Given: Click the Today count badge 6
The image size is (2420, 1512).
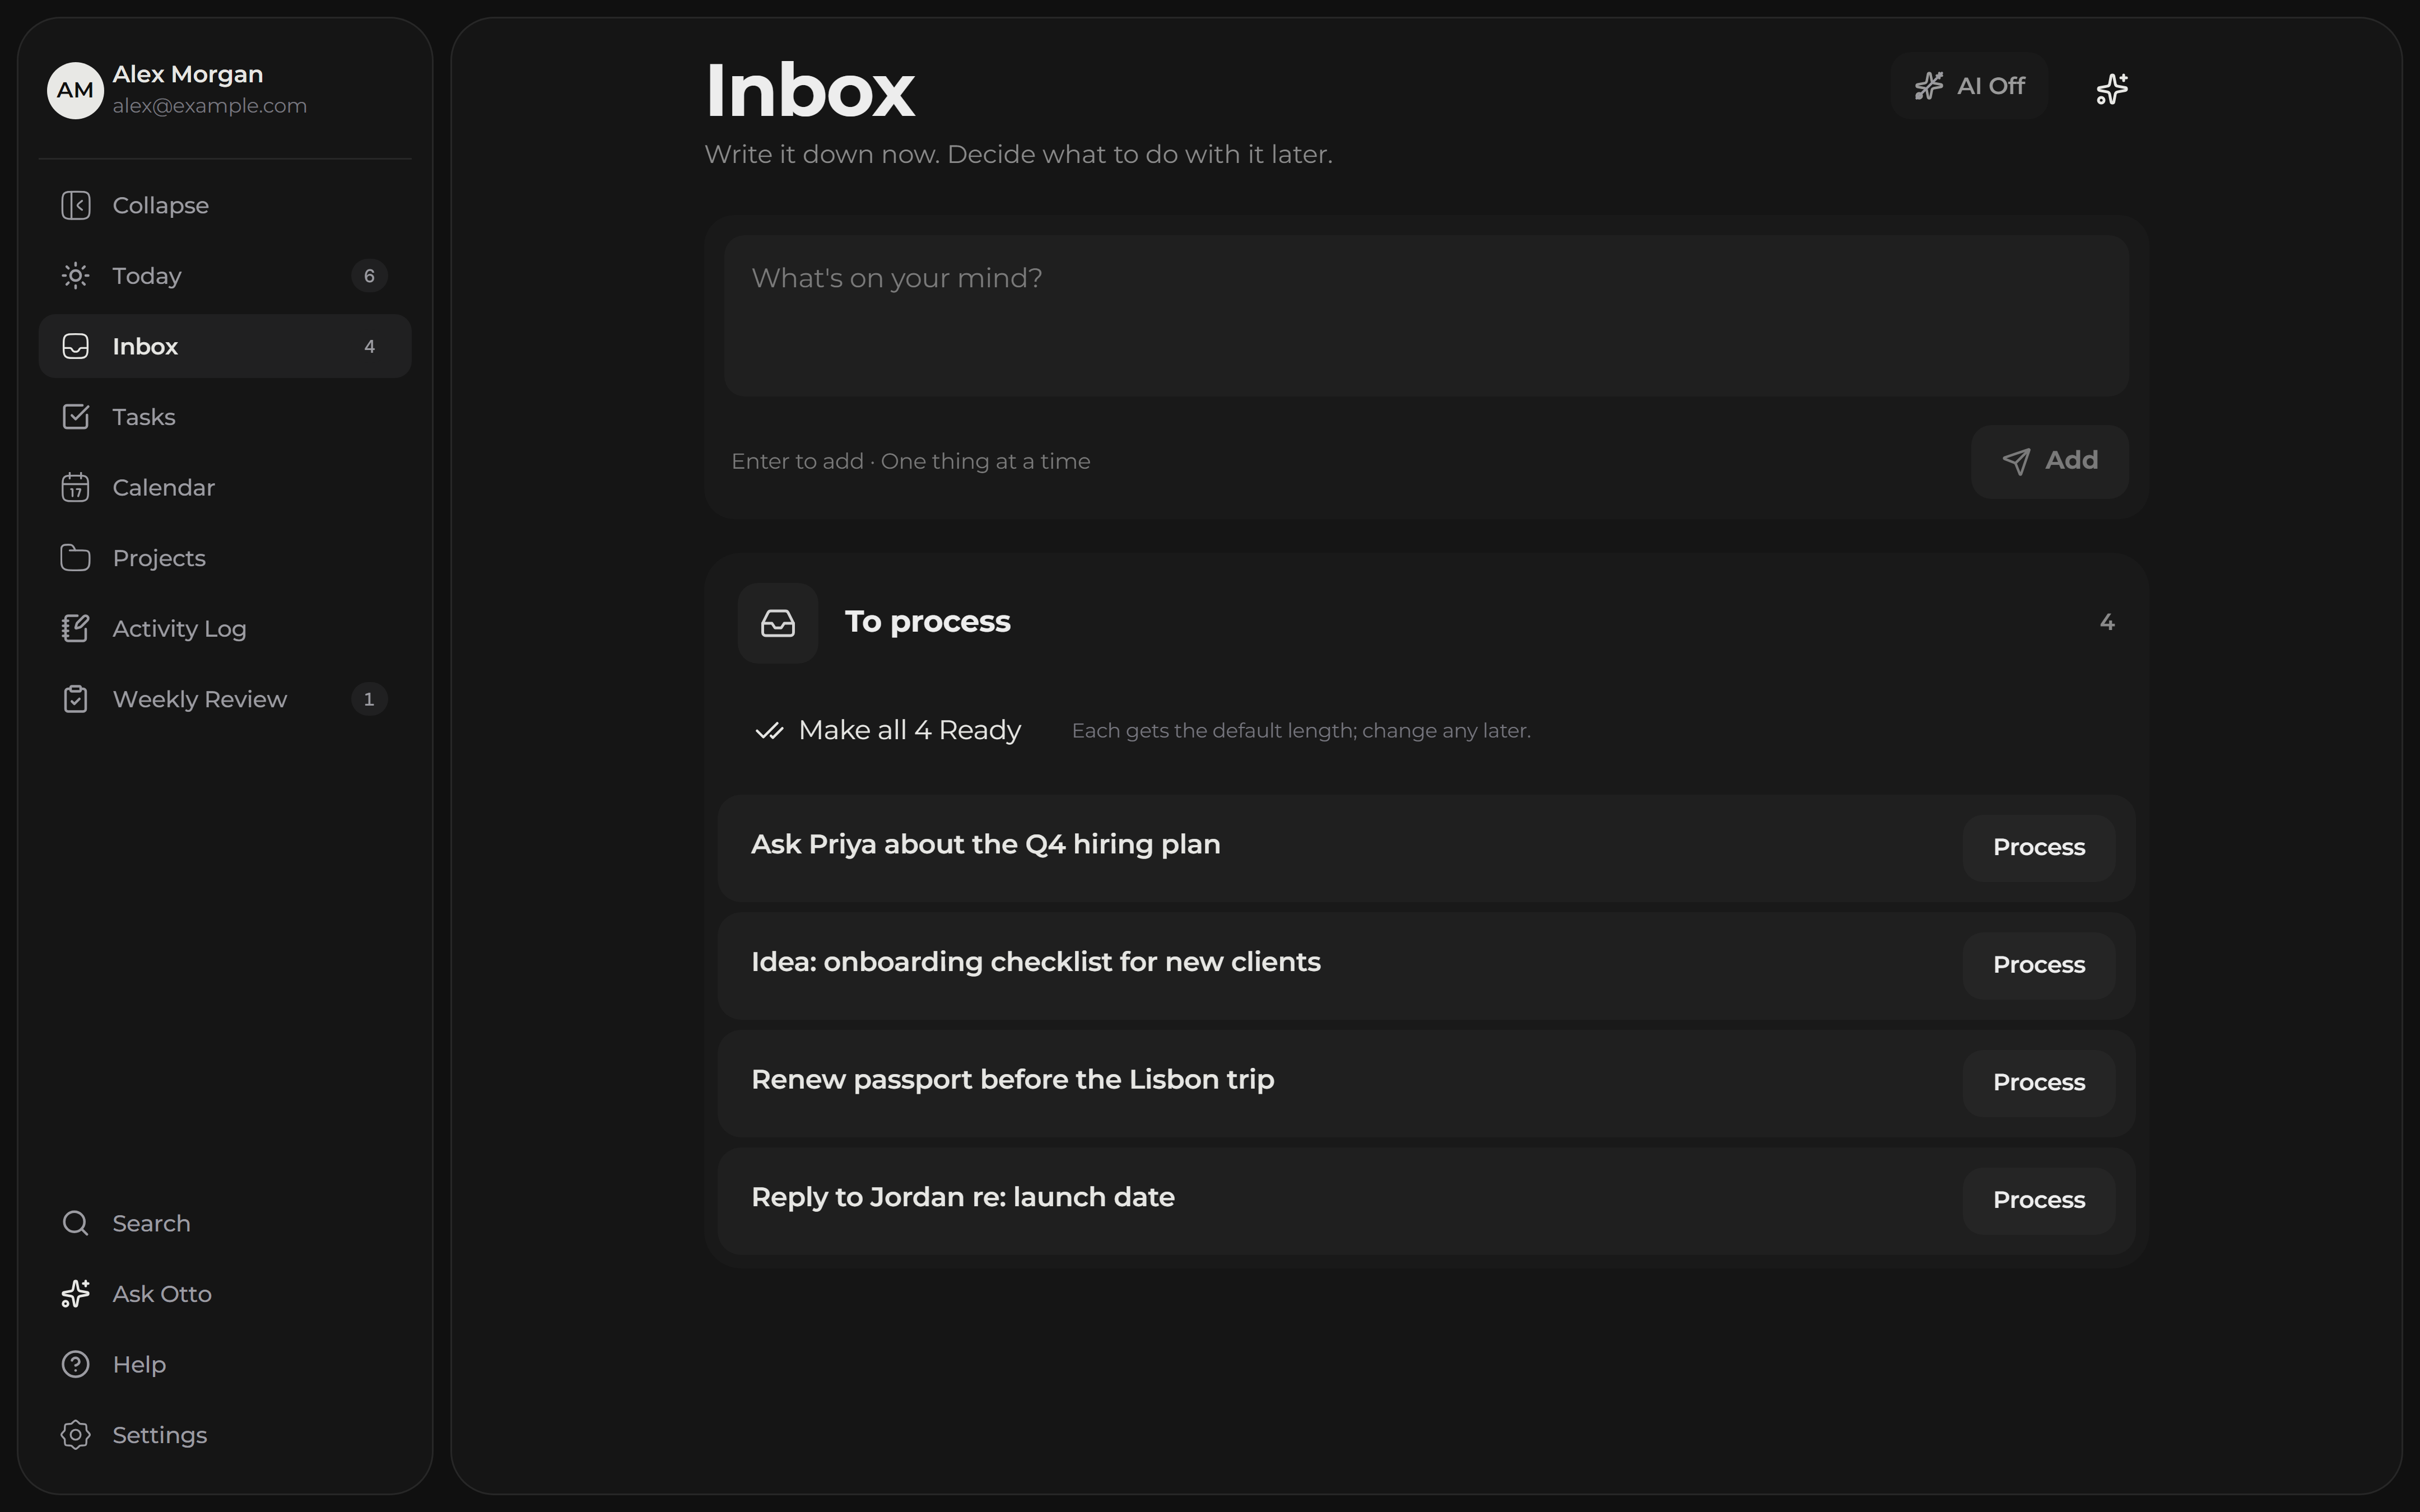Looking at the screenshot, I should (369, 276).
